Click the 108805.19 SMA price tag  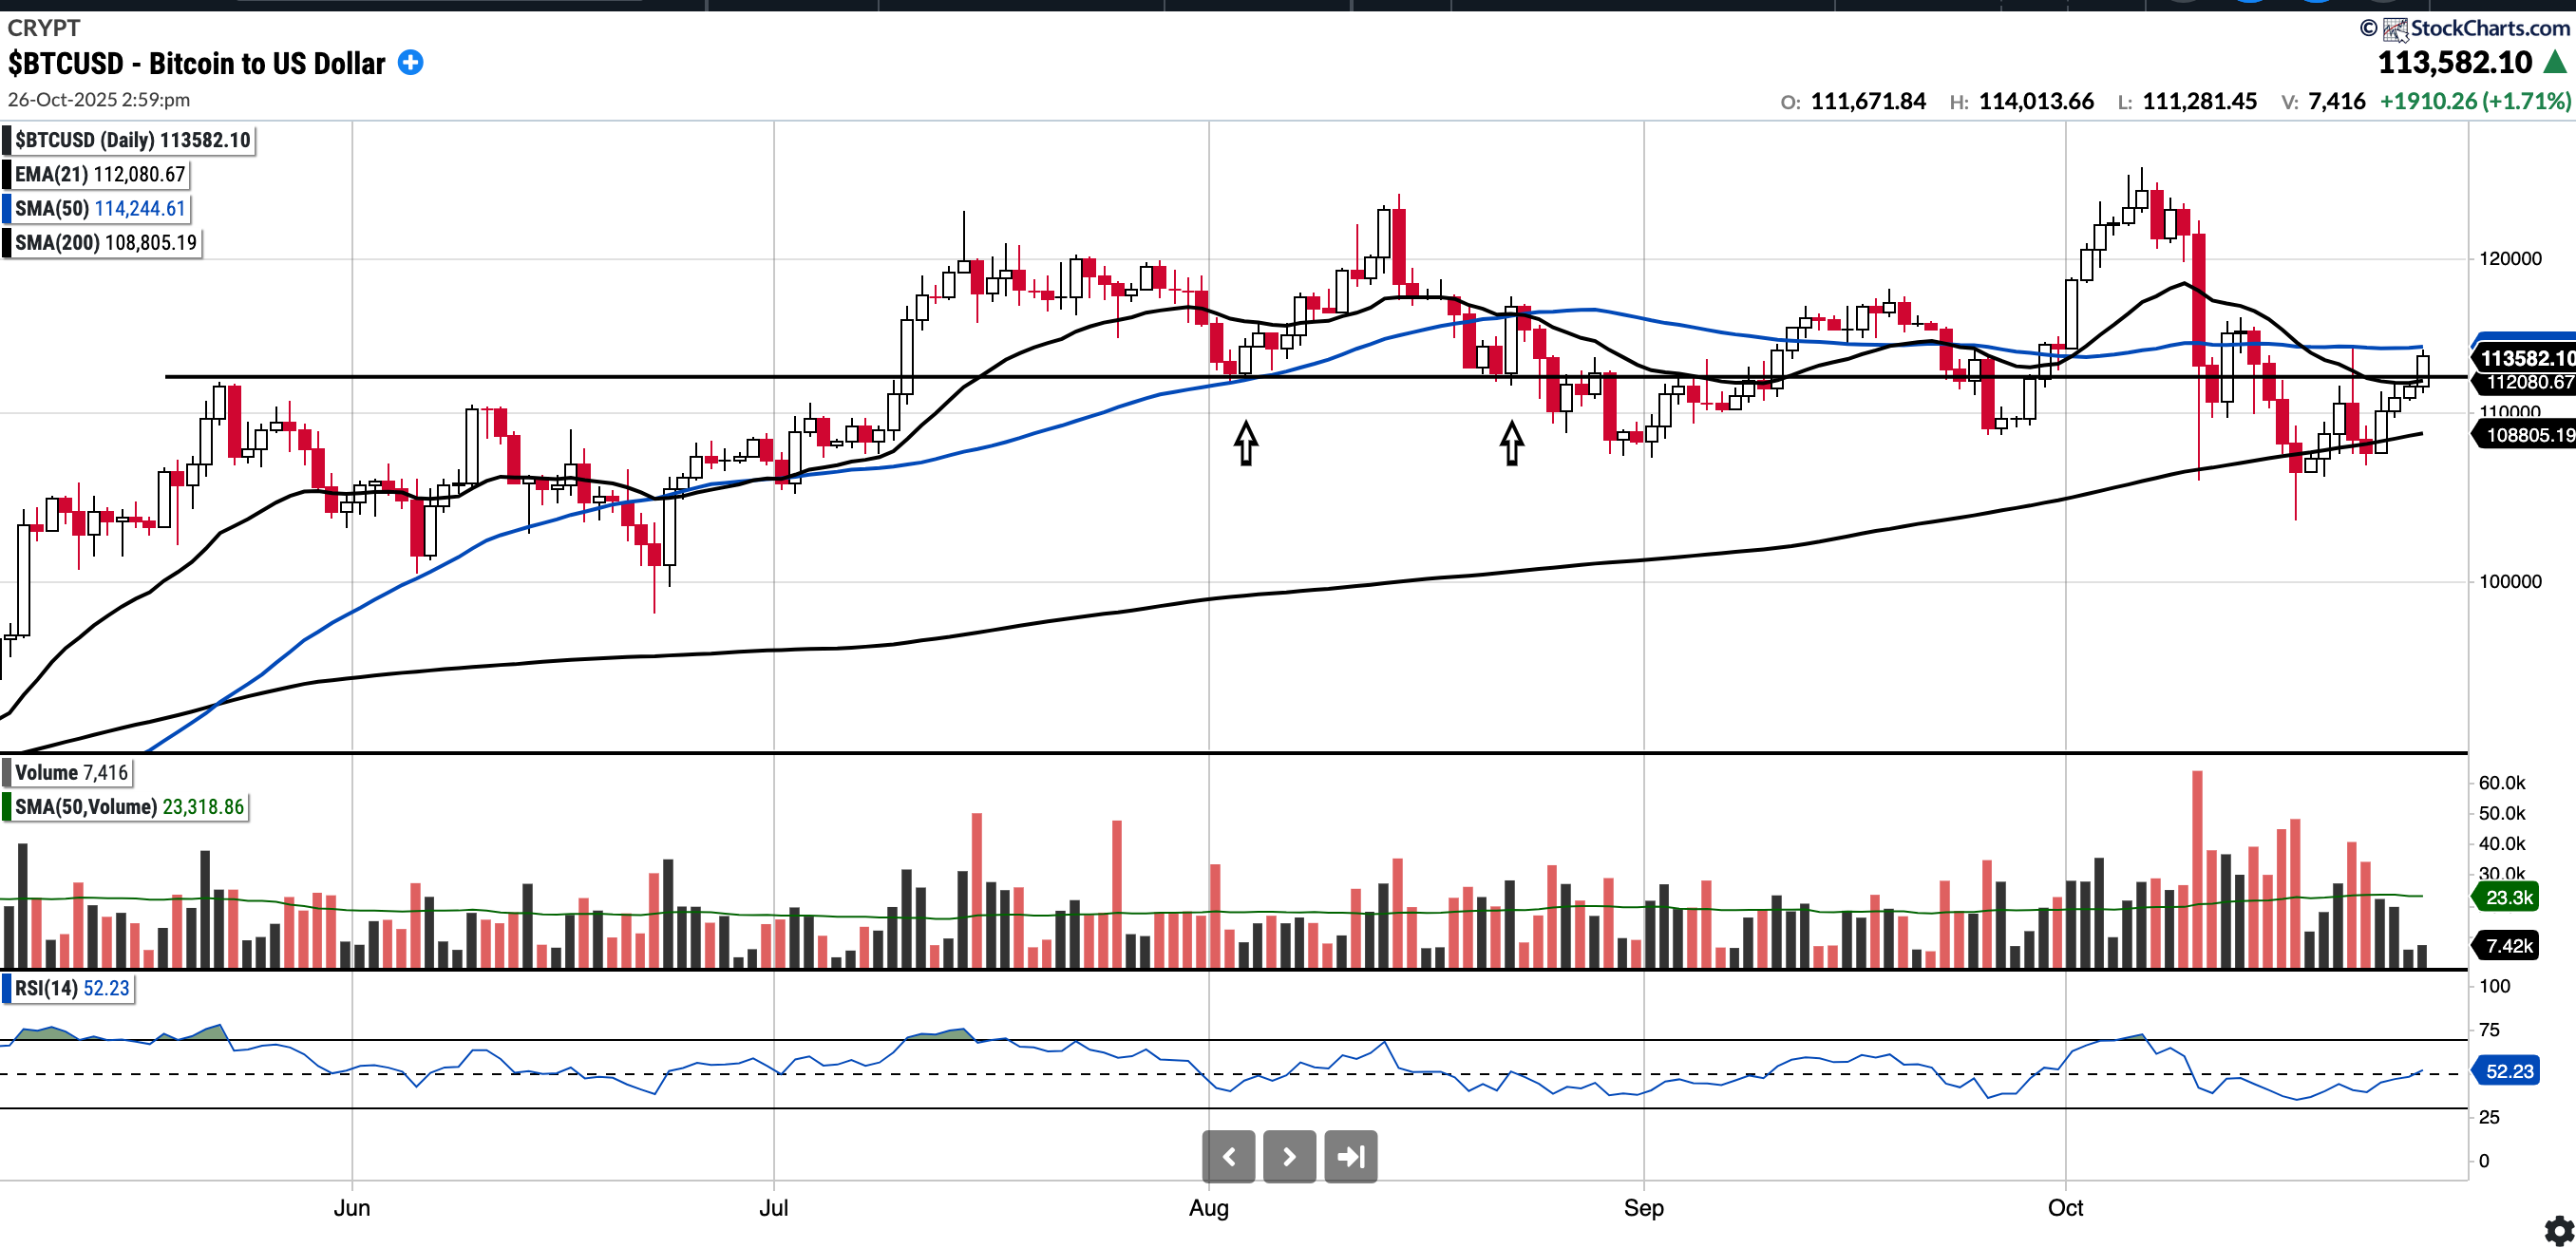tap(2525, 435)
